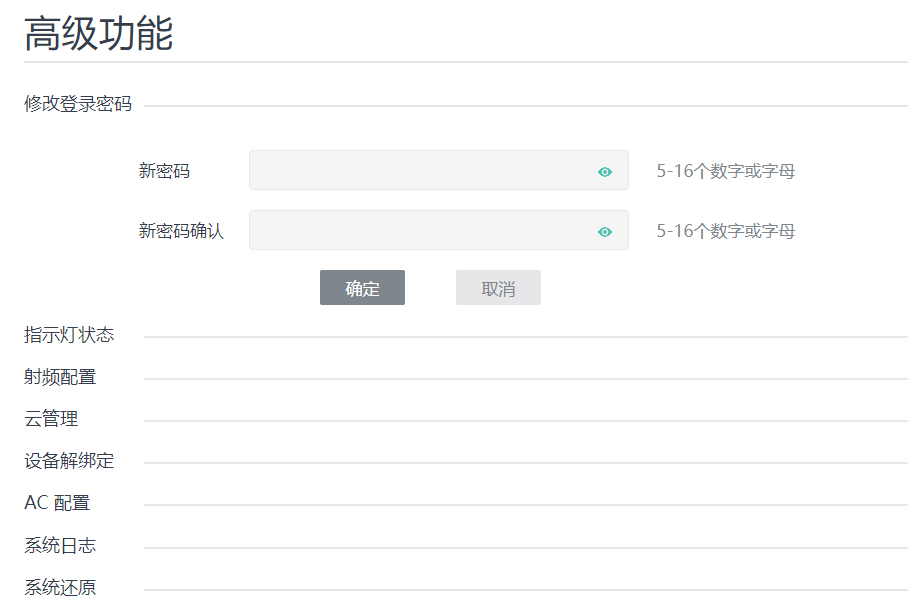This screenshot has height=616, width=908.
Task: Select hint text beside 新密码 field
Action: pos(726,171)
